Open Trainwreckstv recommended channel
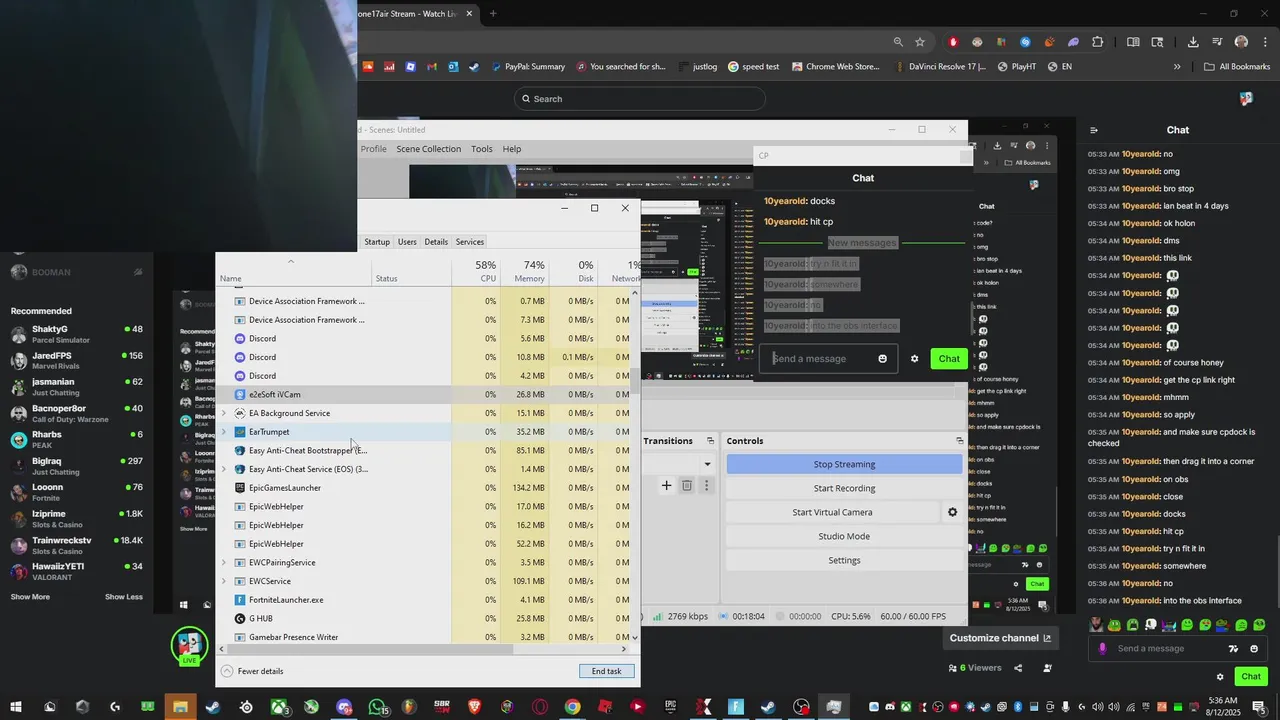Screen dimensions: 1280x720 77,545
